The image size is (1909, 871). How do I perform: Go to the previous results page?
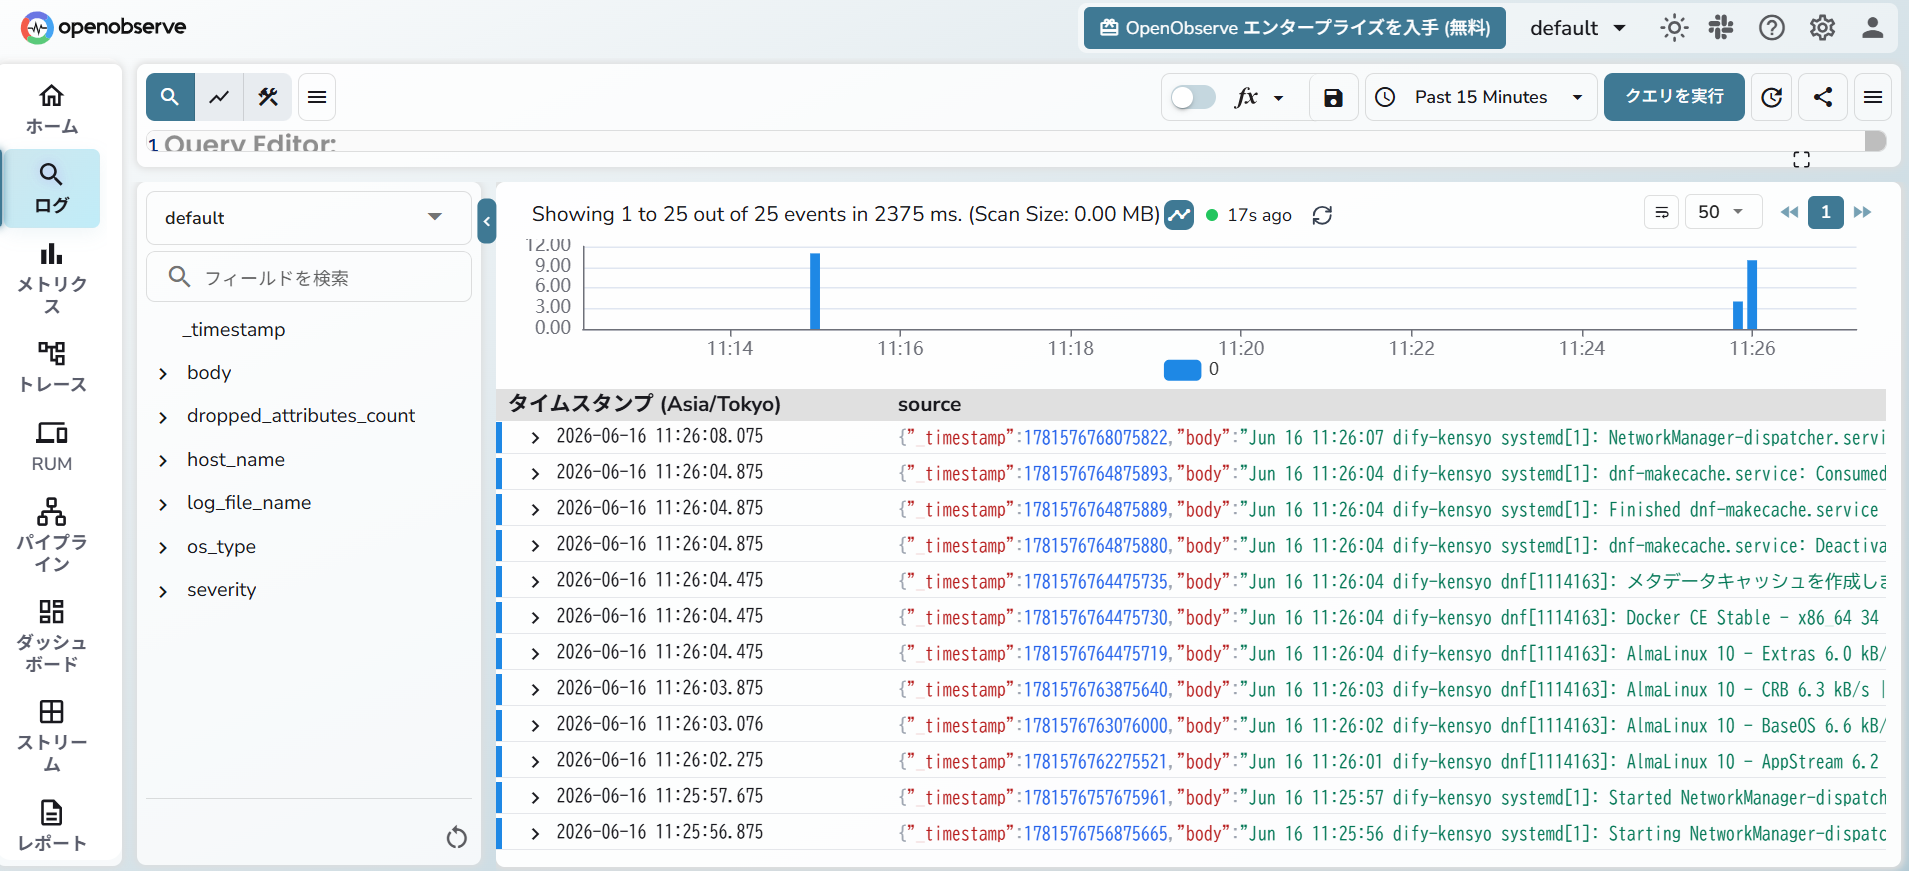tap(1789, 212)
